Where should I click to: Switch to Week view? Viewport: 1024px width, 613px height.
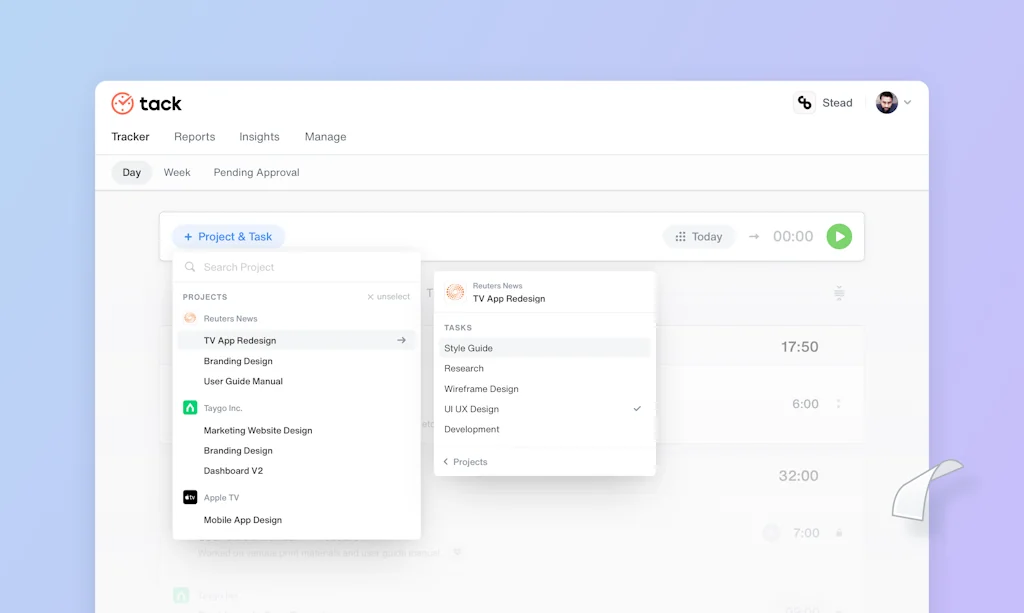click(177, 172)
